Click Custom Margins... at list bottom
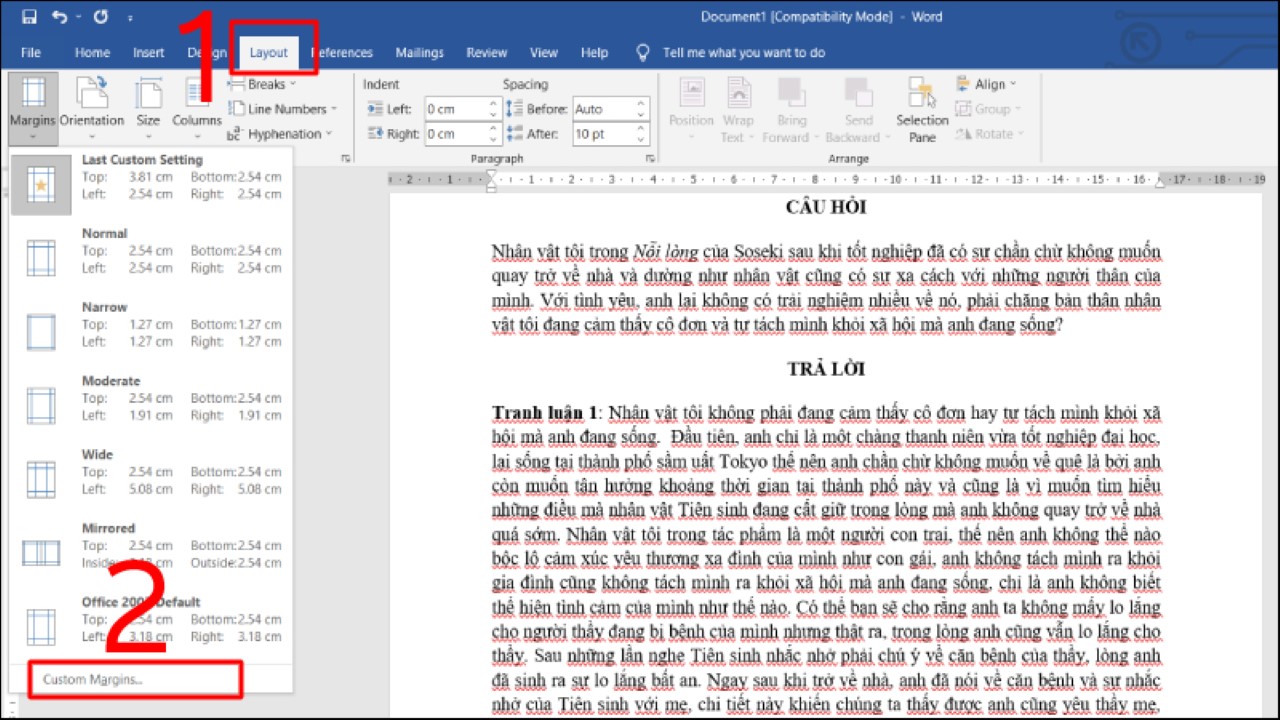Screen dimensions: 1280x720 [x=93, y=680]
